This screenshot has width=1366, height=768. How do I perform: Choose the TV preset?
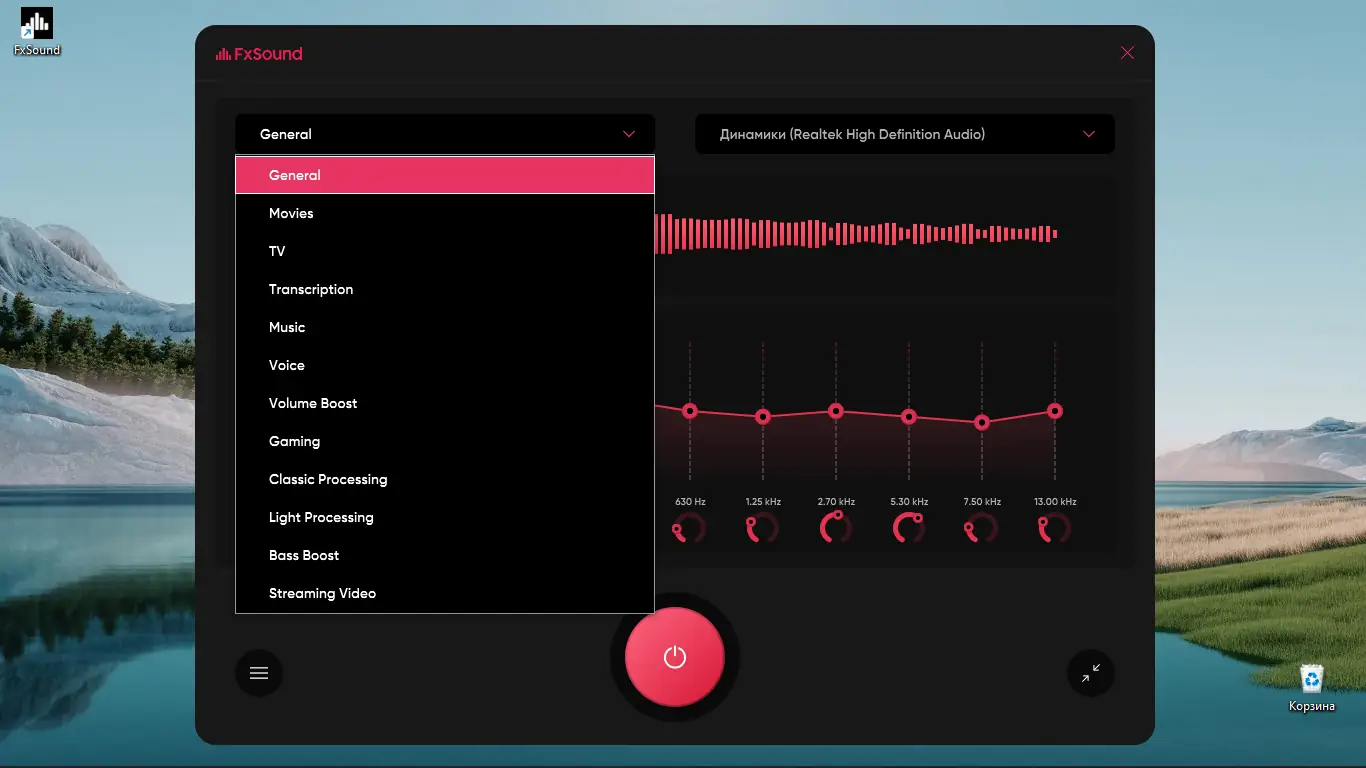click(x=445, y=251)
